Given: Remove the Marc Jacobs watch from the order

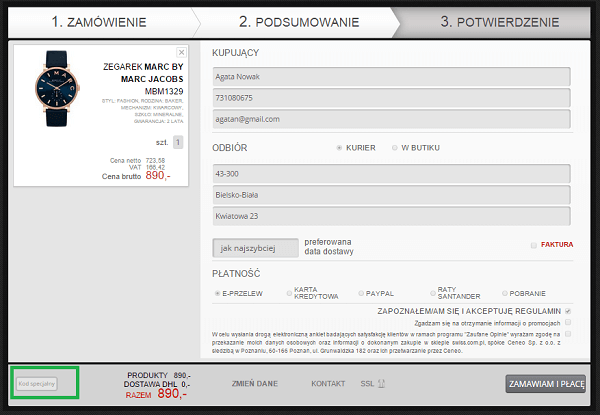Looking at the screenshot, I should [x=181, y=52].
